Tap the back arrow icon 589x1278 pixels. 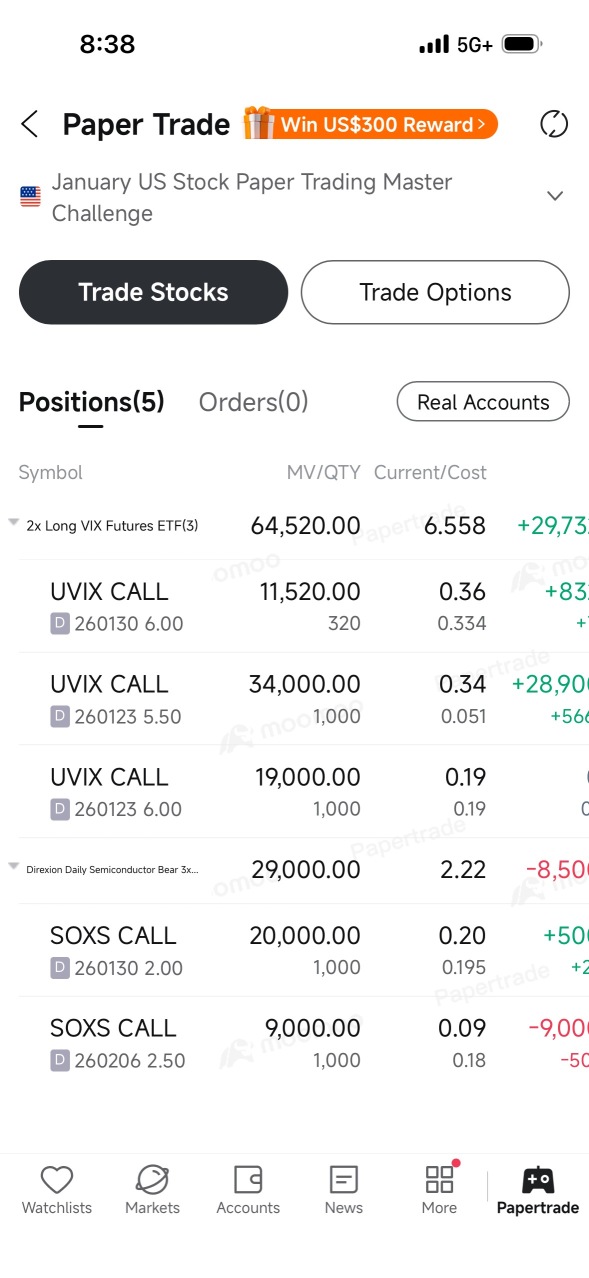(29, 124)
